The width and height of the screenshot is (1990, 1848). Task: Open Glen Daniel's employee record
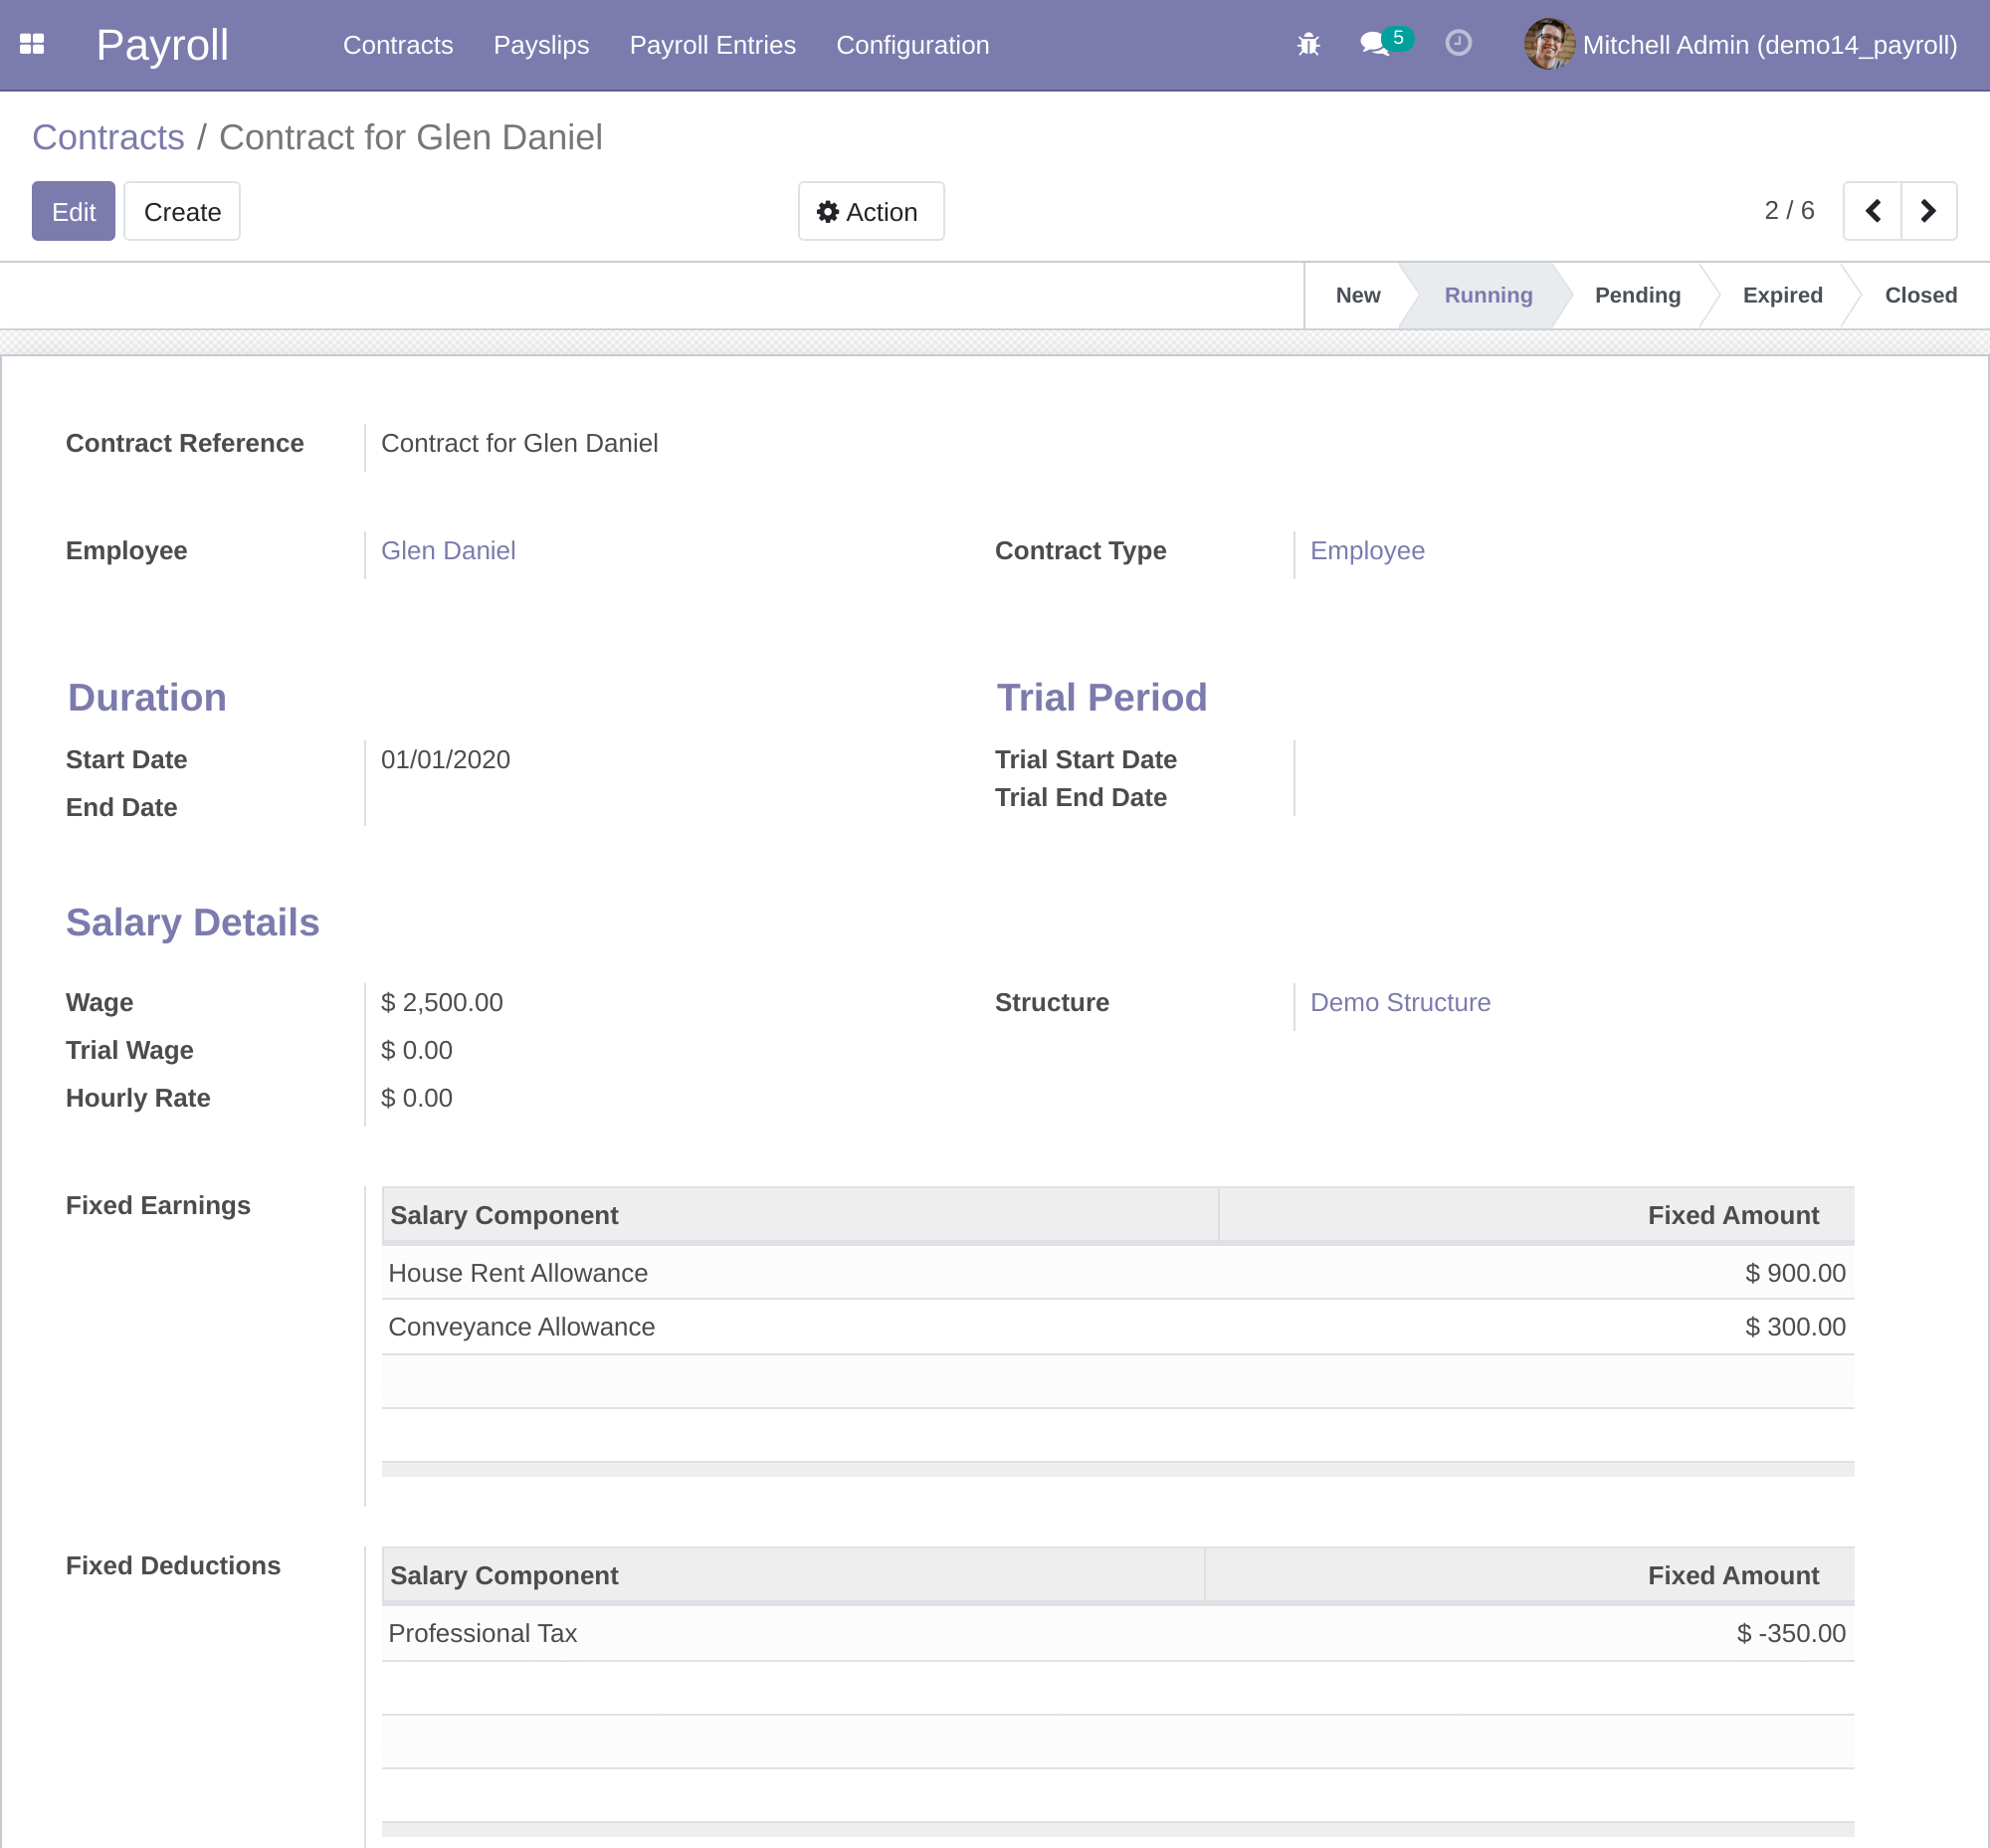448,550
